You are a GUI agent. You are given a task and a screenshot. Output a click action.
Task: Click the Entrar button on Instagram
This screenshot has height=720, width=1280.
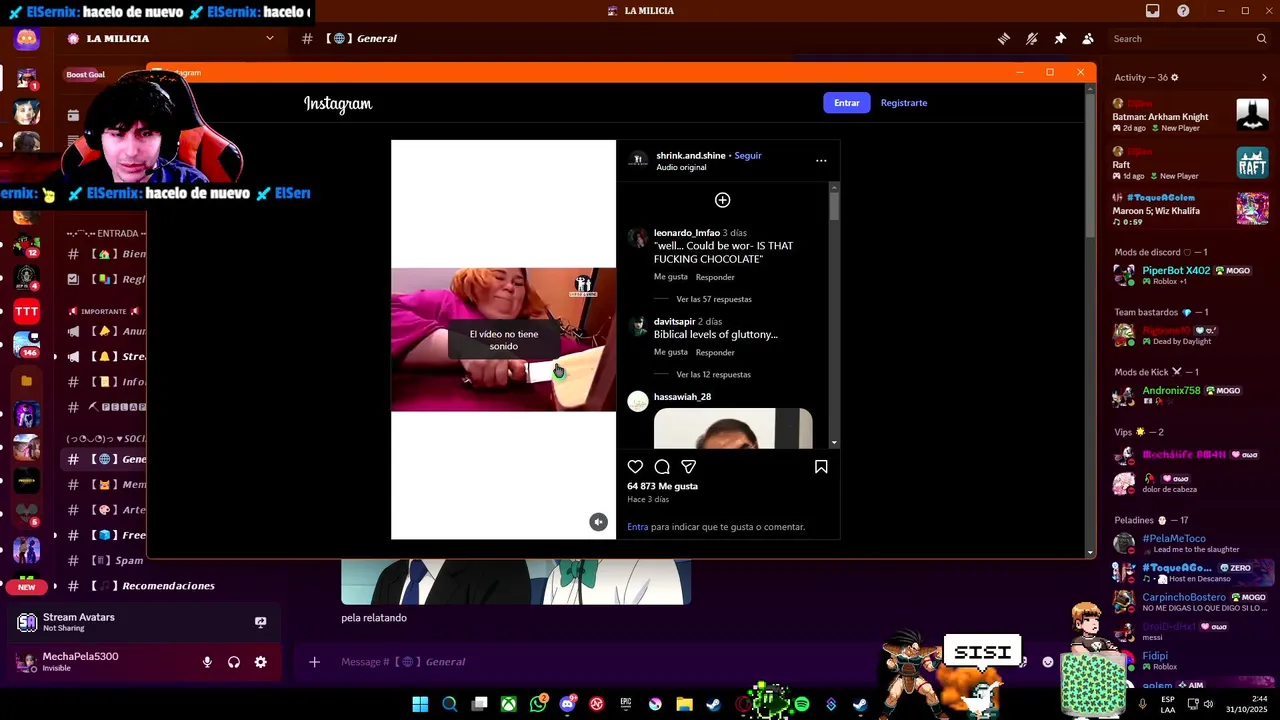click(x=847, y=103)
